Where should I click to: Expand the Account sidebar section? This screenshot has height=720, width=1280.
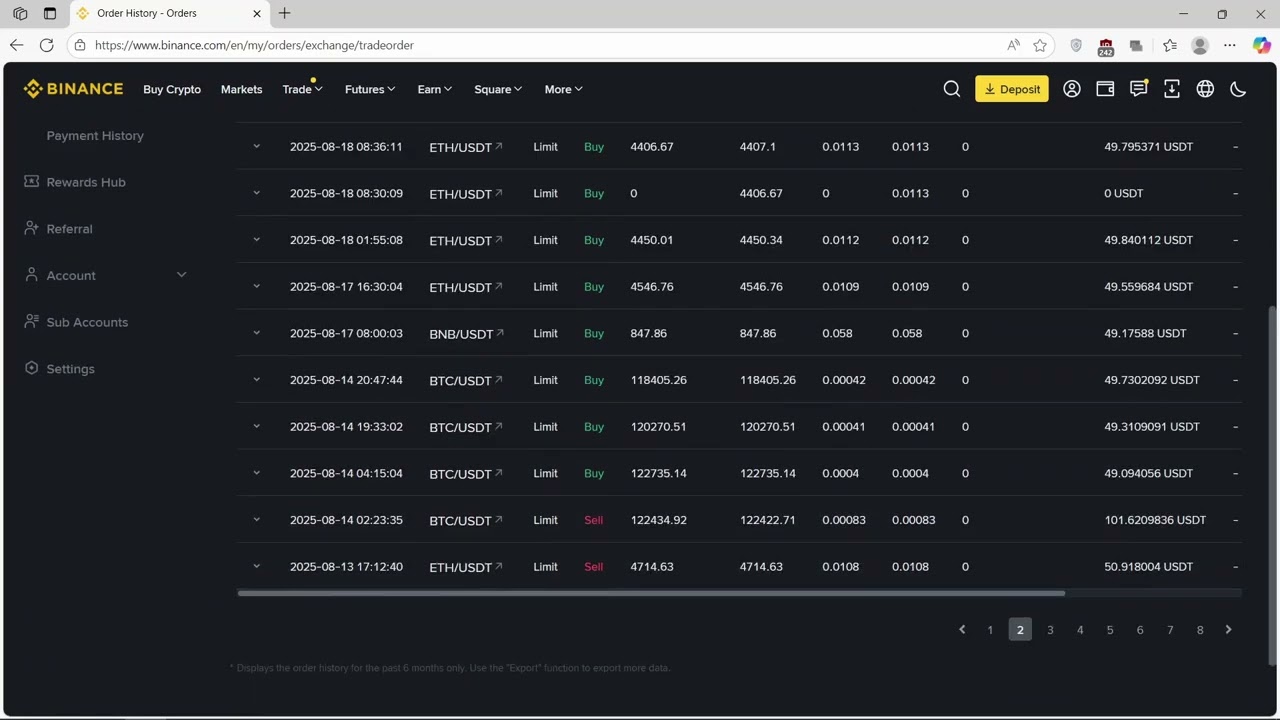(x=181, y=274)
